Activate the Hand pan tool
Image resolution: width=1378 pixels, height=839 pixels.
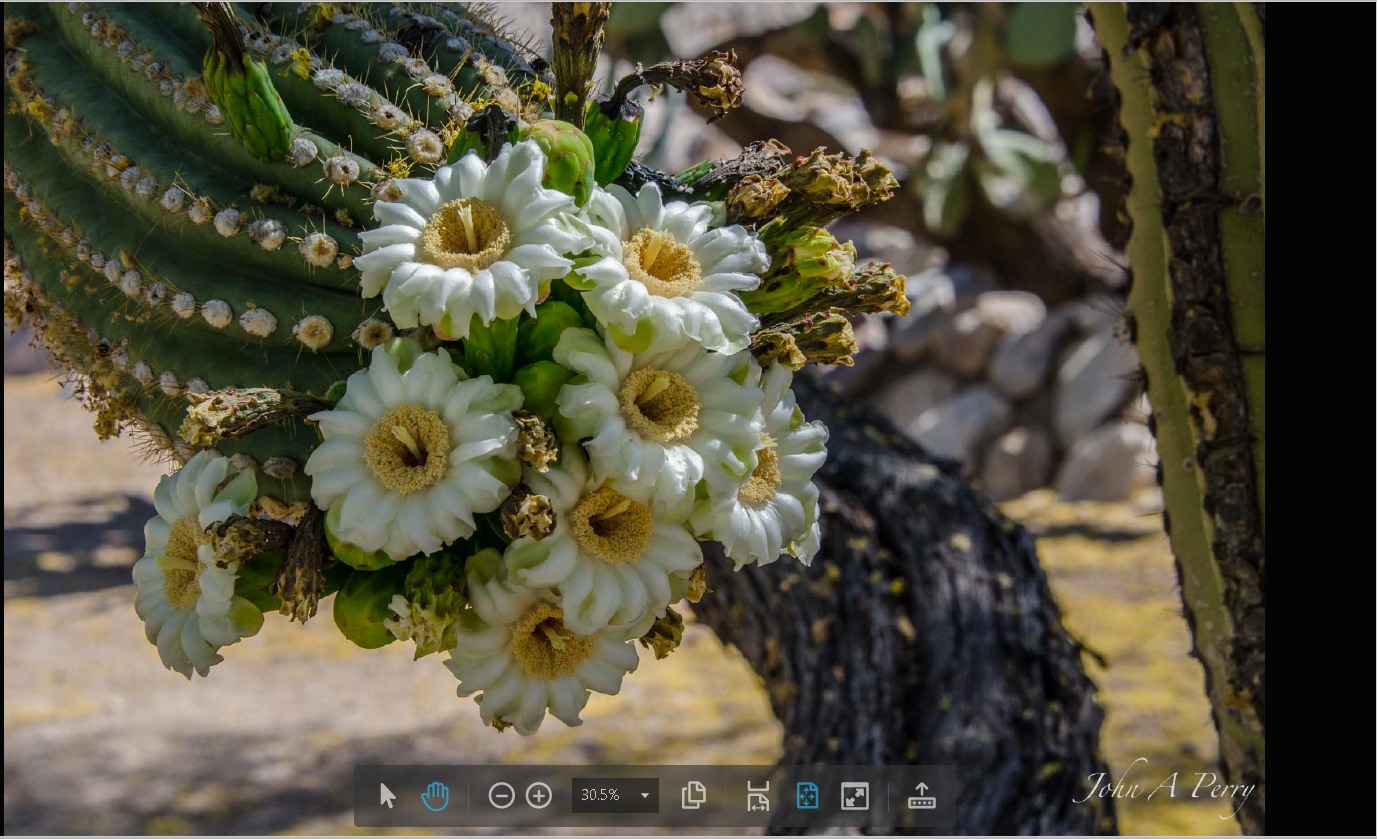click(x=435, y=796)
